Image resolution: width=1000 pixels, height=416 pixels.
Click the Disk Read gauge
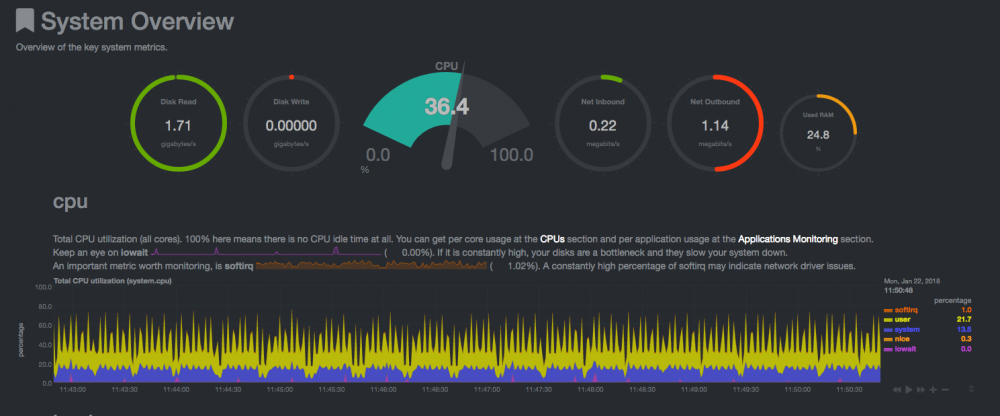[179, 123]
